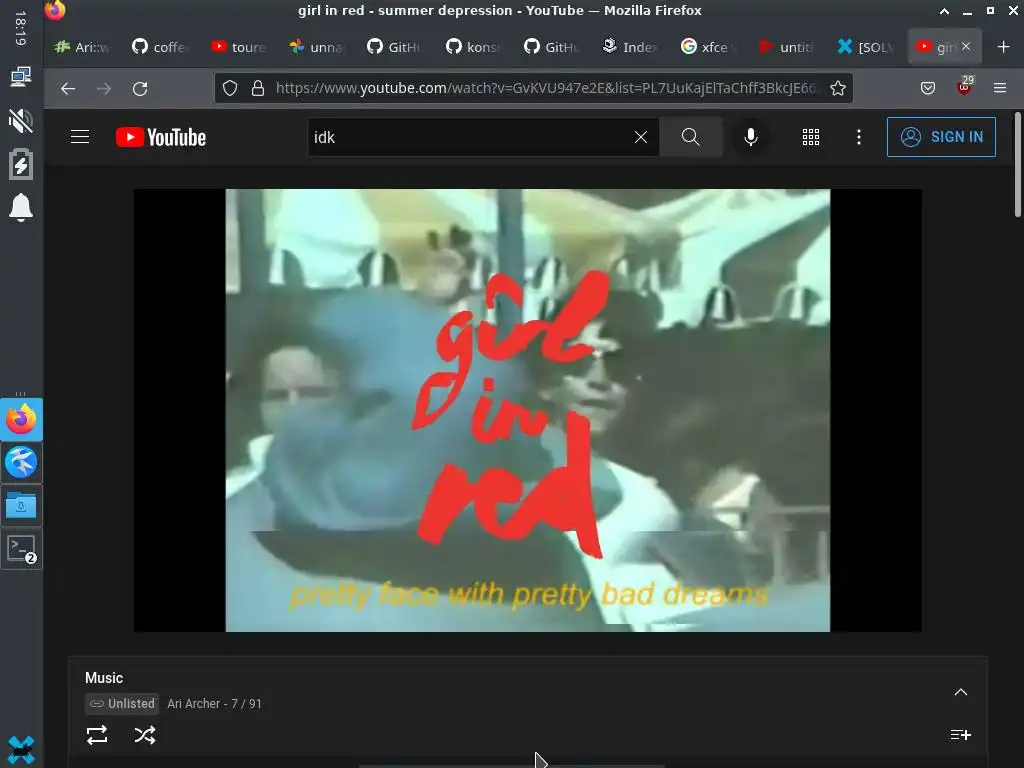Open the Xfce applications menu icon
Image resolution: width=1024 pixels, height=768 pixels.
21,750
